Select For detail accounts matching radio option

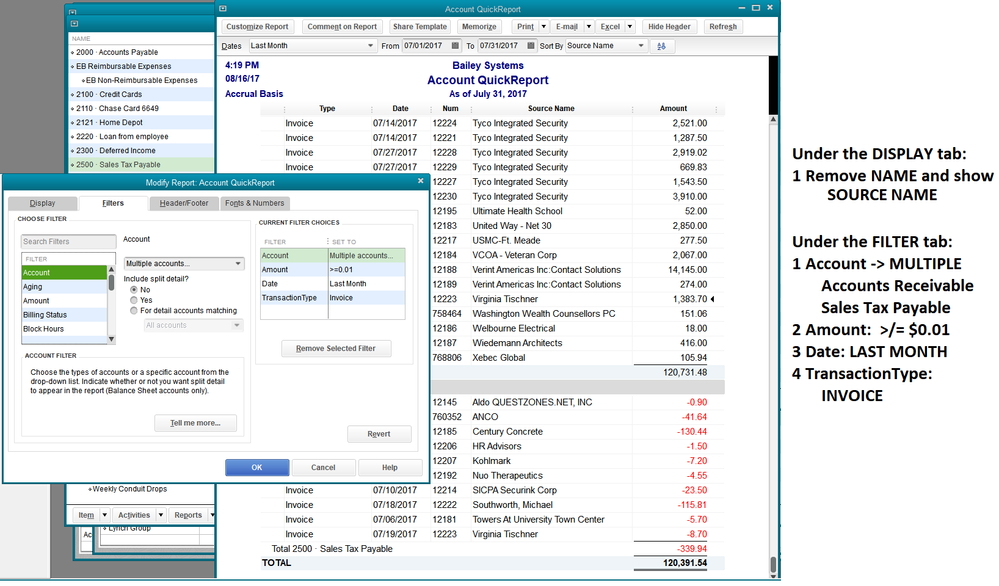pos(134,311)
